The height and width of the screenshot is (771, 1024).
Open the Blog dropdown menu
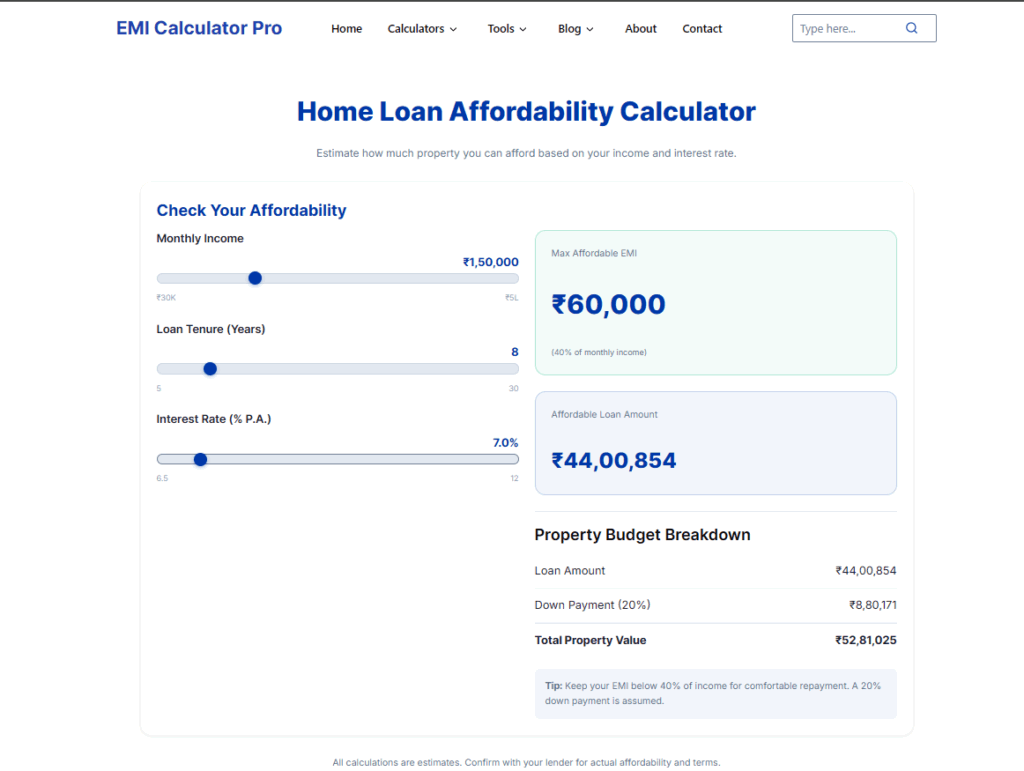[x=575, y=29]
